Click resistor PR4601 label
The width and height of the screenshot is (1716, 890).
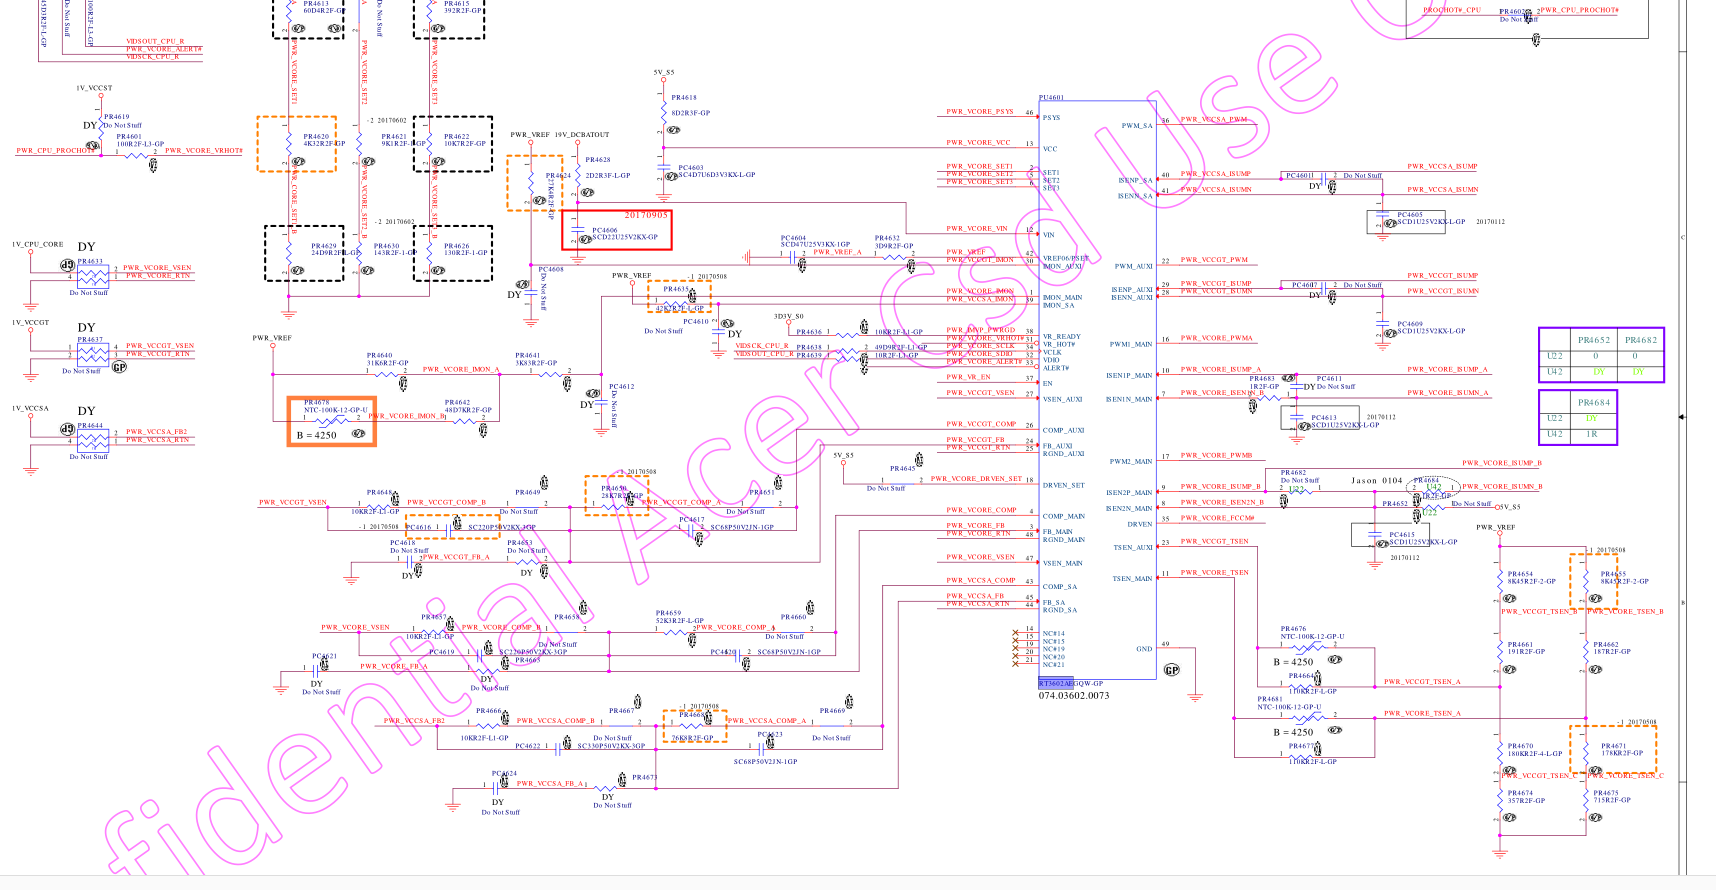coord(129,137)
